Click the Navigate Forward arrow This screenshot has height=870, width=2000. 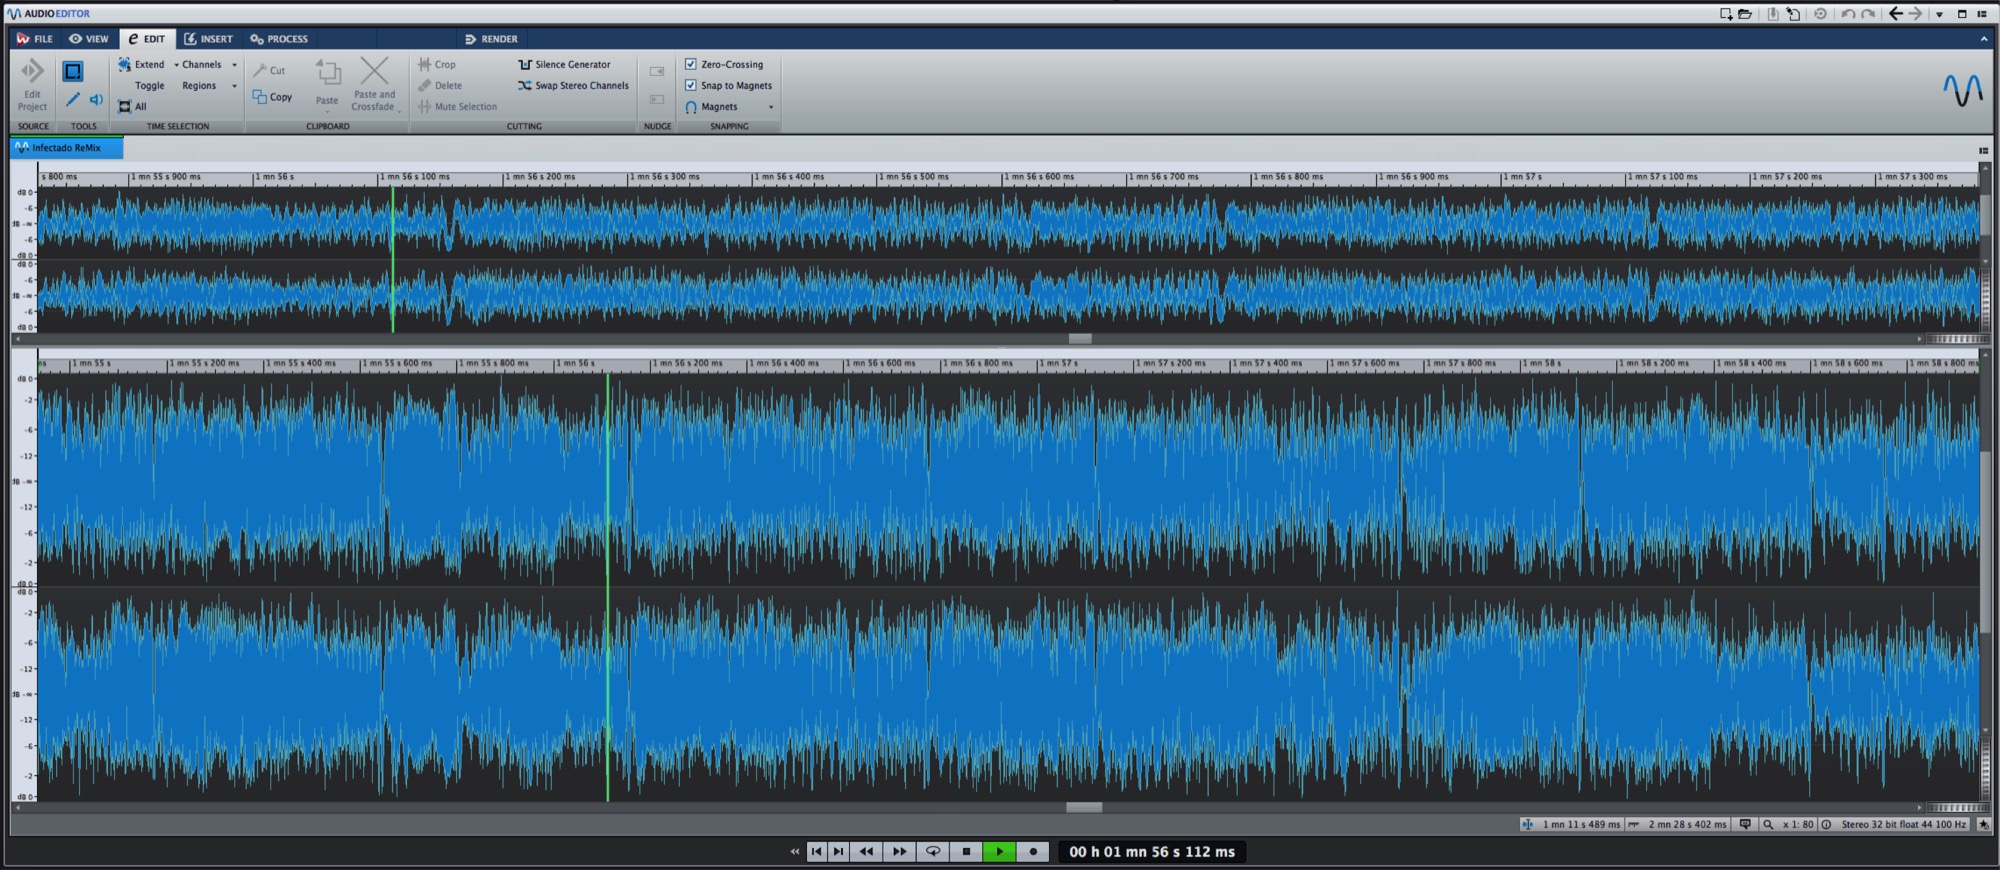1915,14
